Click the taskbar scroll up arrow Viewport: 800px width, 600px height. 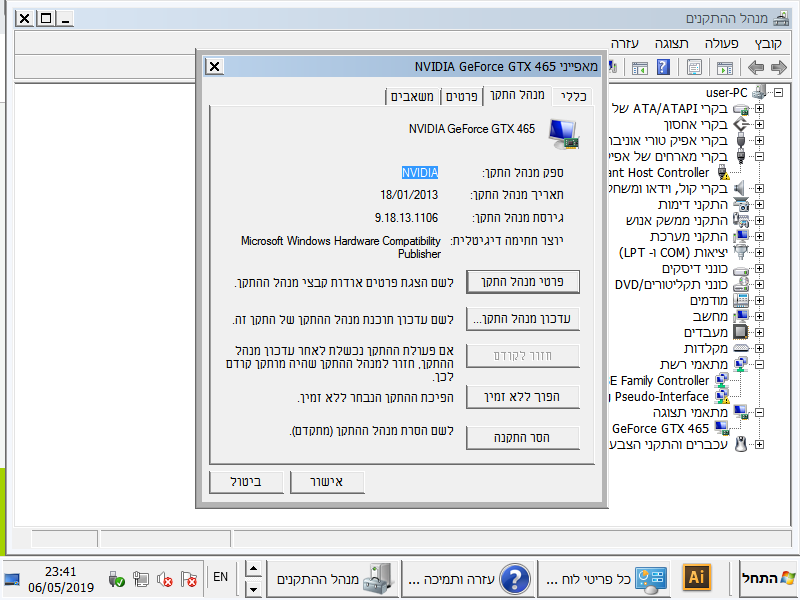point(254,569)
